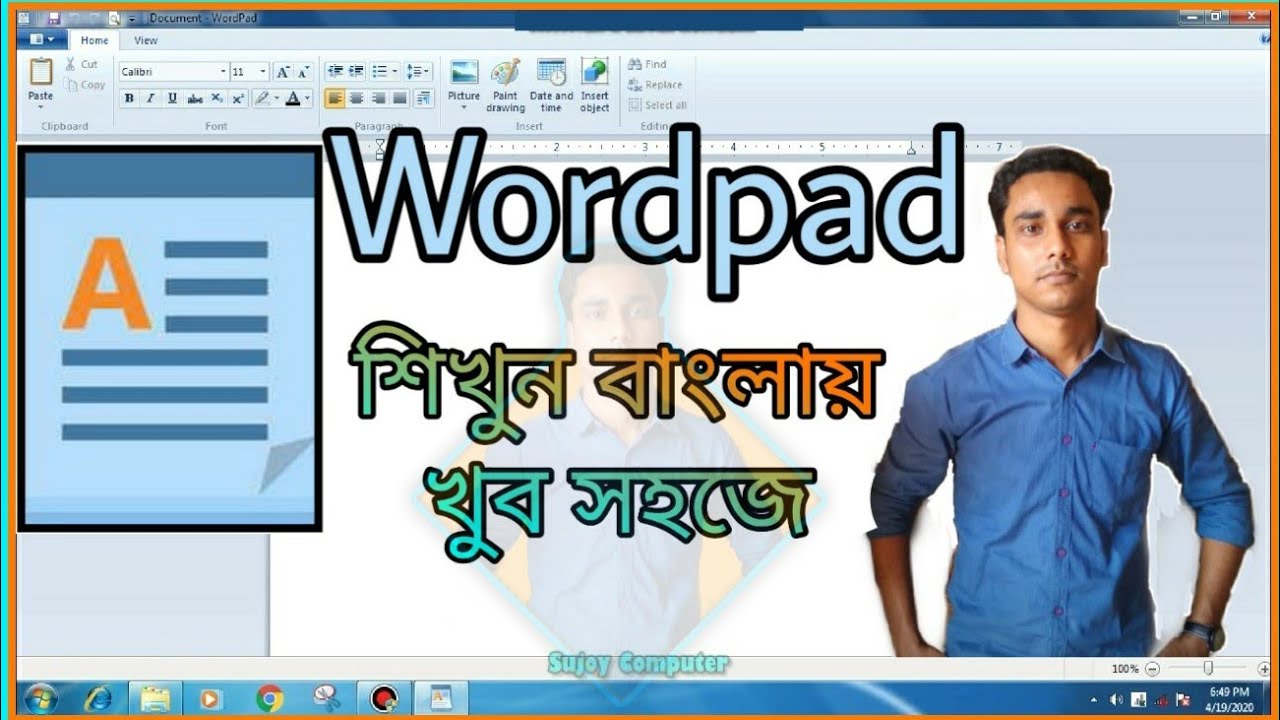The image size is (1280, 720).
Task: Switch to the View tab
Action: [146, 40]
